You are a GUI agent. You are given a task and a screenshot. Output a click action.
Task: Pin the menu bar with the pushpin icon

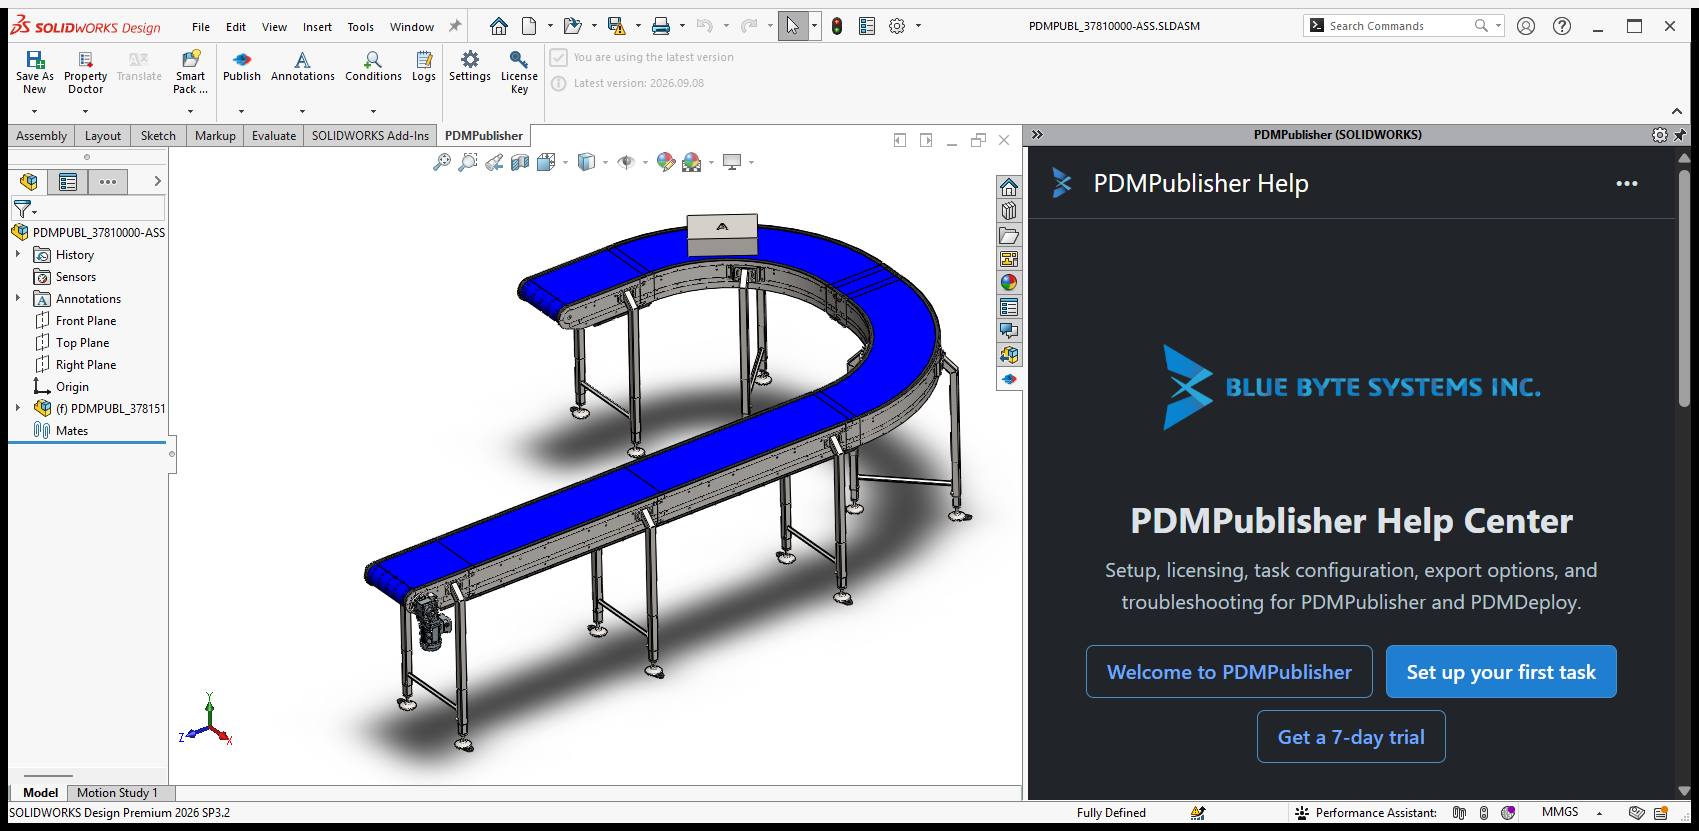tap(455, 26)
